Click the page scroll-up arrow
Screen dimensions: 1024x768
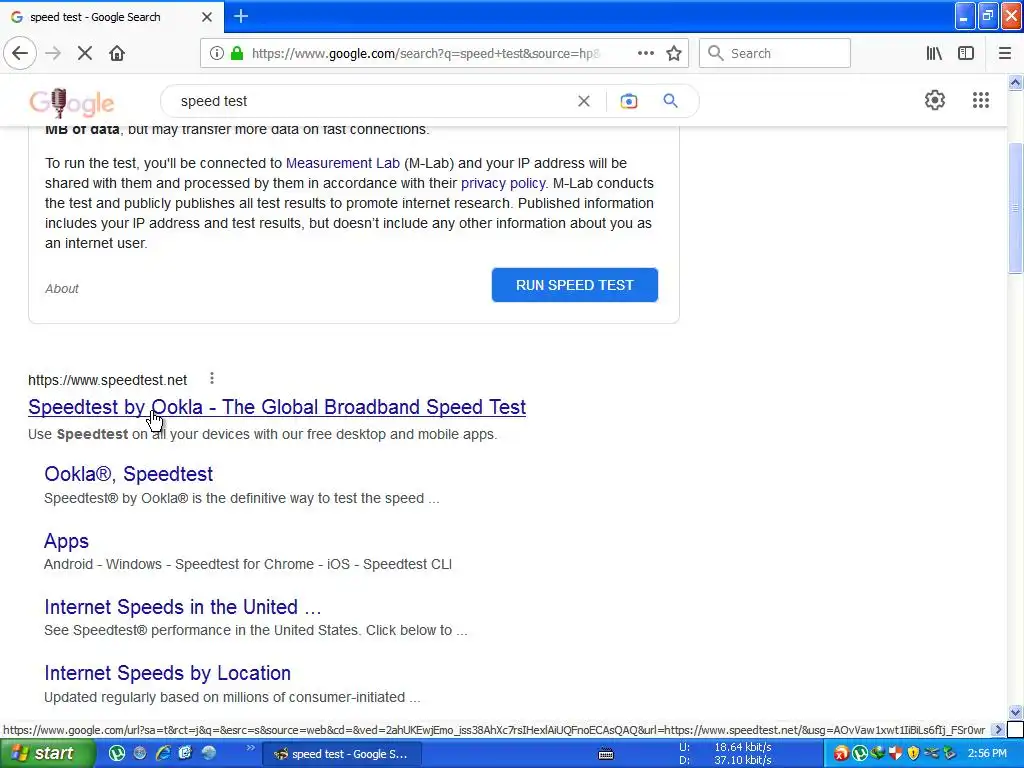(x=1015, y=82)
